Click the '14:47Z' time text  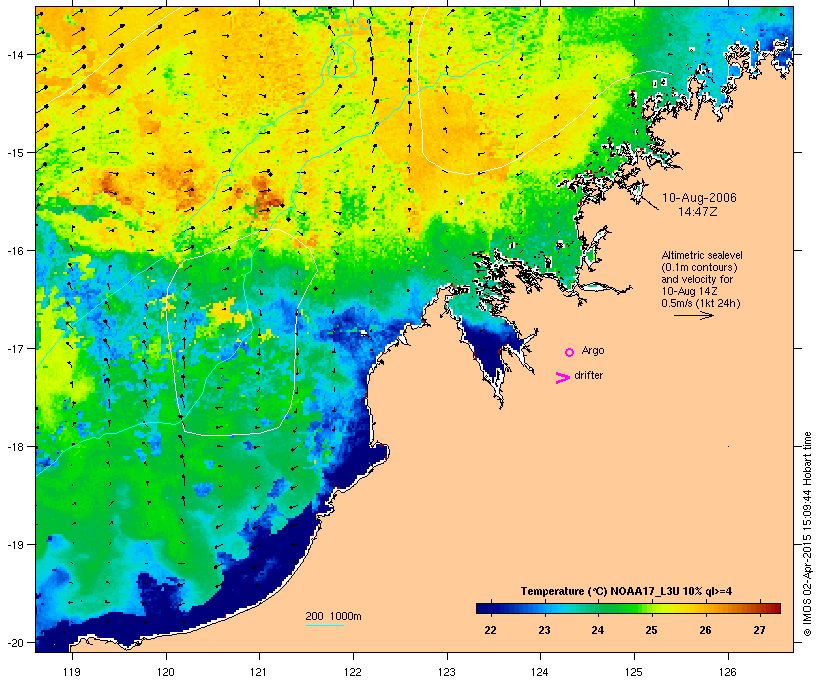(x=698, y=212)
